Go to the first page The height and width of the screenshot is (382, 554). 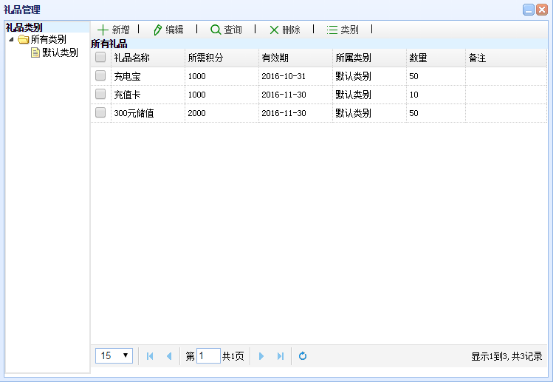[x=150, y=356]
